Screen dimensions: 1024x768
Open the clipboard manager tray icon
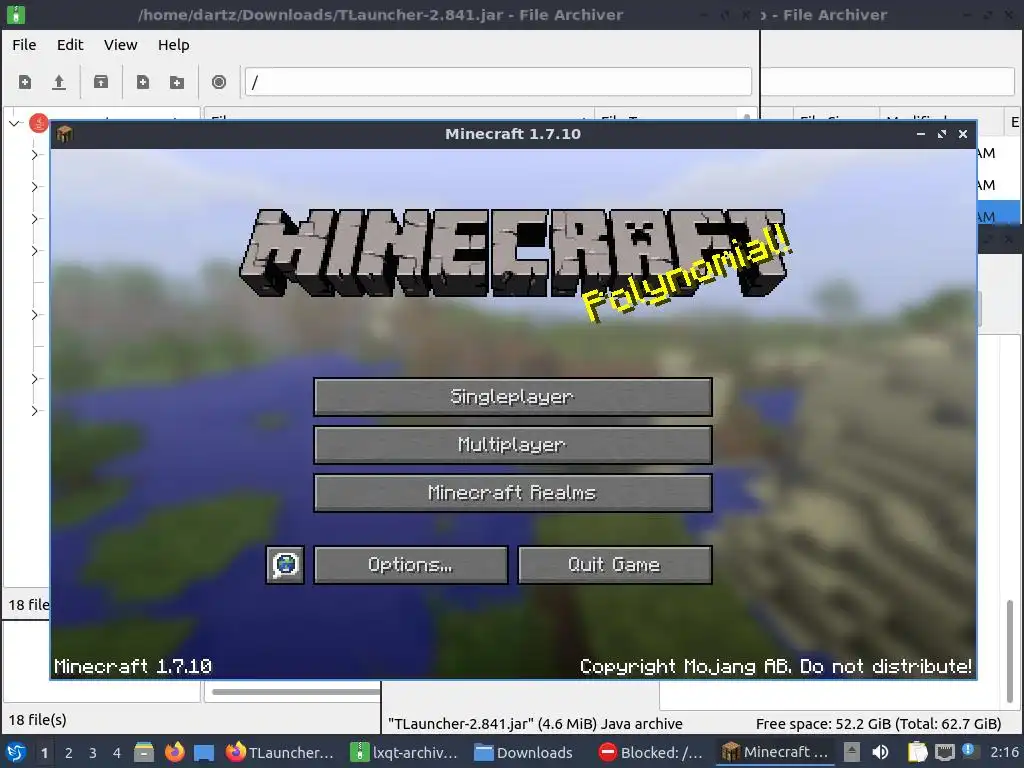coord(917,752)
